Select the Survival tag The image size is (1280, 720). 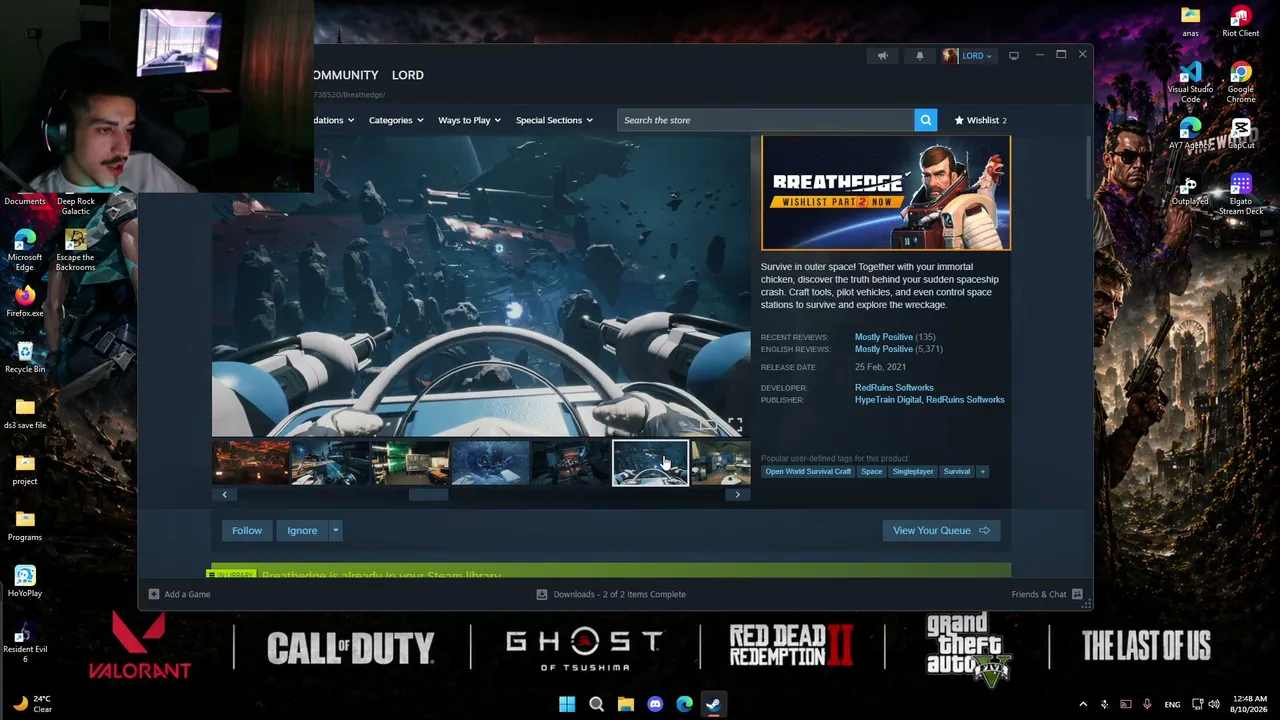pyautogui.click(x=957, y=472)
